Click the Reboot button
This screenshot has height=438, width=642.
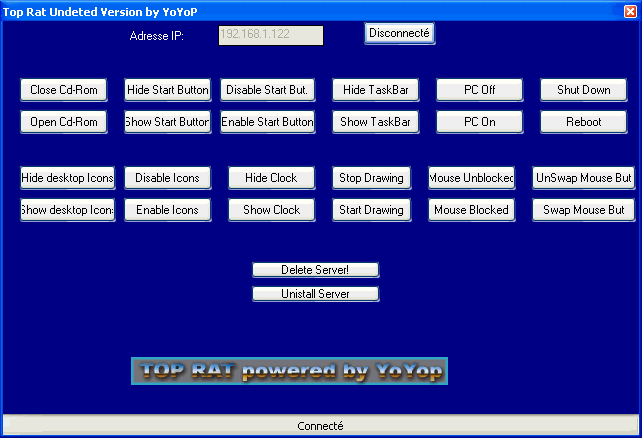(x=583, y=122)
